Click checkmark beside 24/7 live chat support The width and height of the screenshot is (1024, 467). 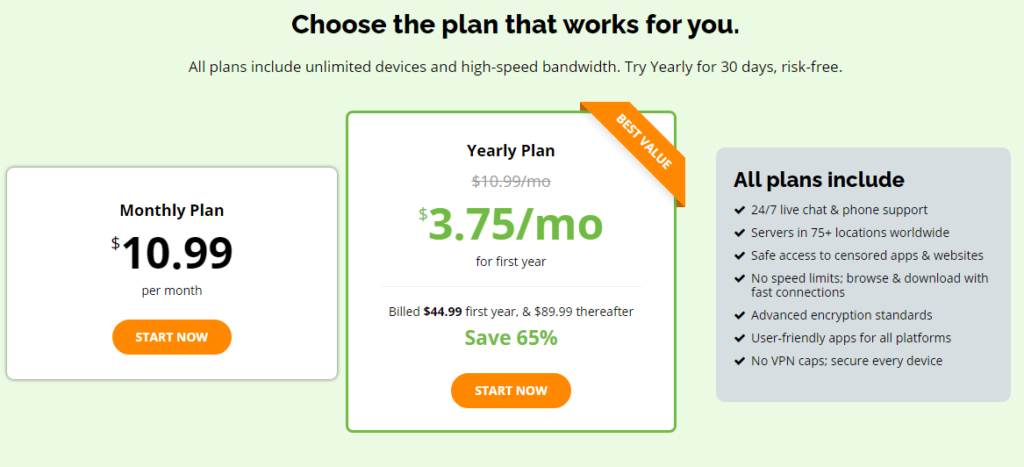(x=739, y=210)
